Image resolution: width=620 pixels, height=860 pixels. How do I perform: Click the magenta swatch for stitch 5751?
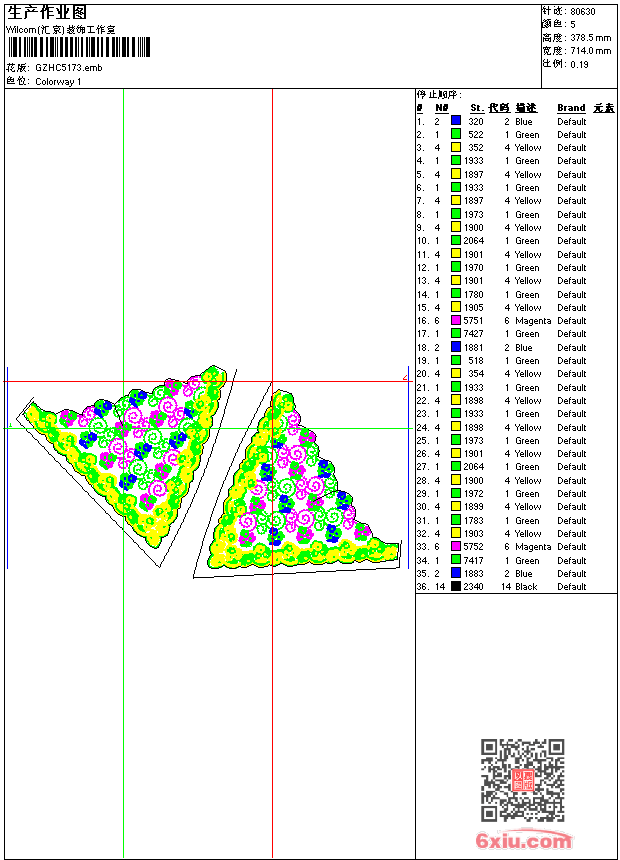[456, 321]
